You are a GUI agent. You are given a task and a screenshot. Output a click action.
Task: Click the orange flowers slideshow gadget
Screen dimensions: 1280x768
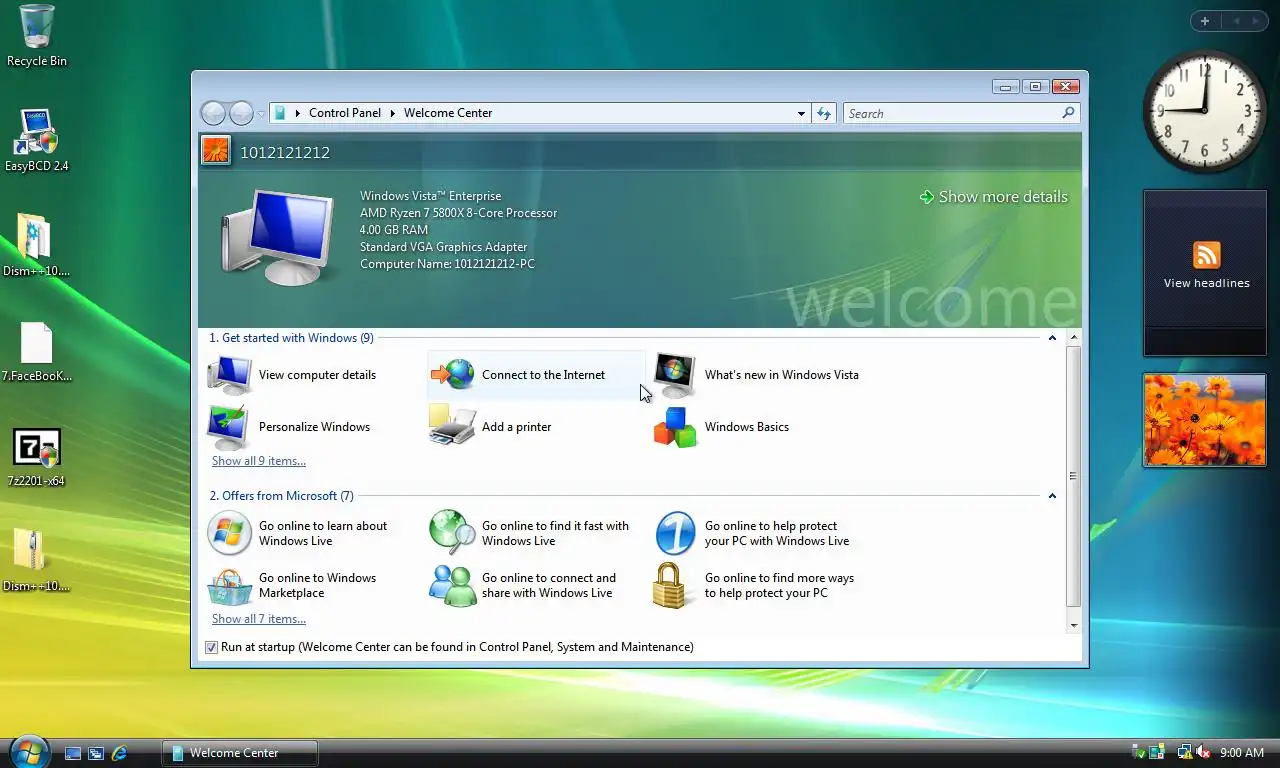1205,420
